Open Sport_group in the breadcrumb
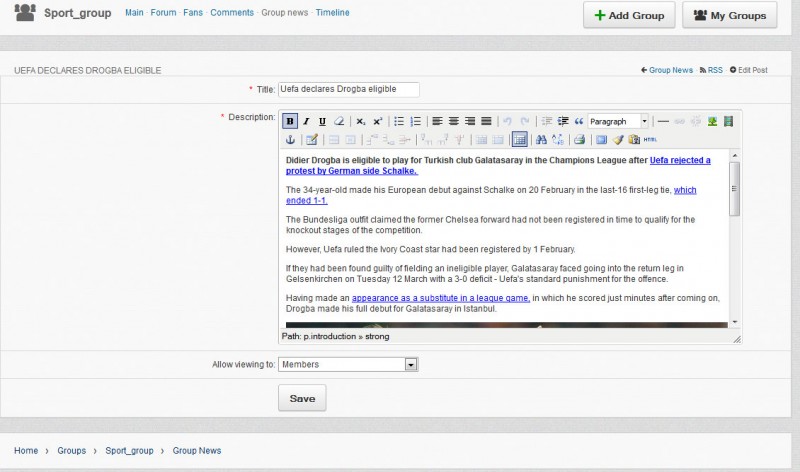800x472 pixels. 129,451
